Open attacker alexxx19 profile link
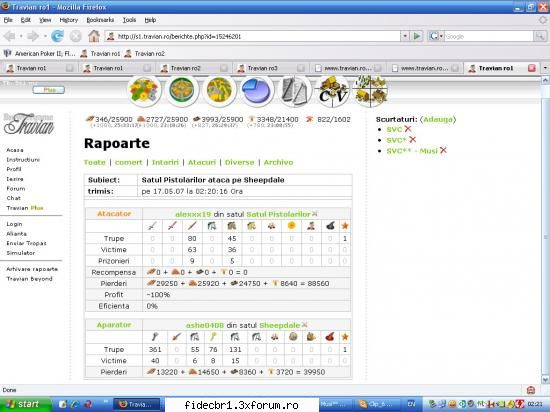 [193, 214]
